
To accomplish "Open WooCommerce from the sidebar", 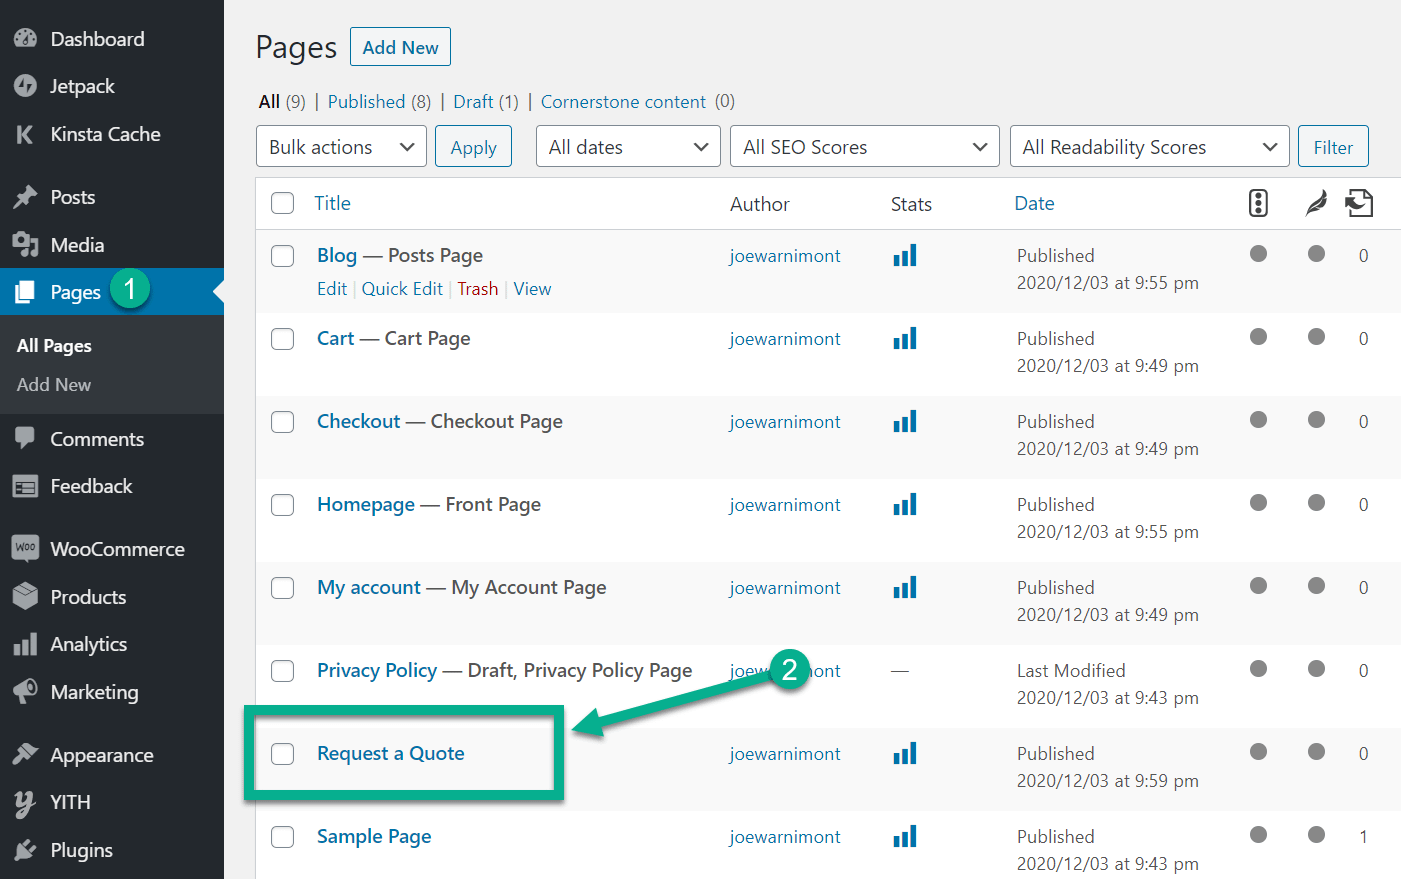I will coord(118,548).
